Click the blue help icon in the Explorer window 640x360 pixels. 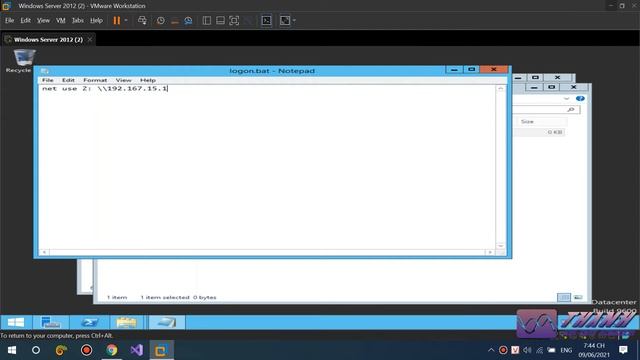[580, 98]
